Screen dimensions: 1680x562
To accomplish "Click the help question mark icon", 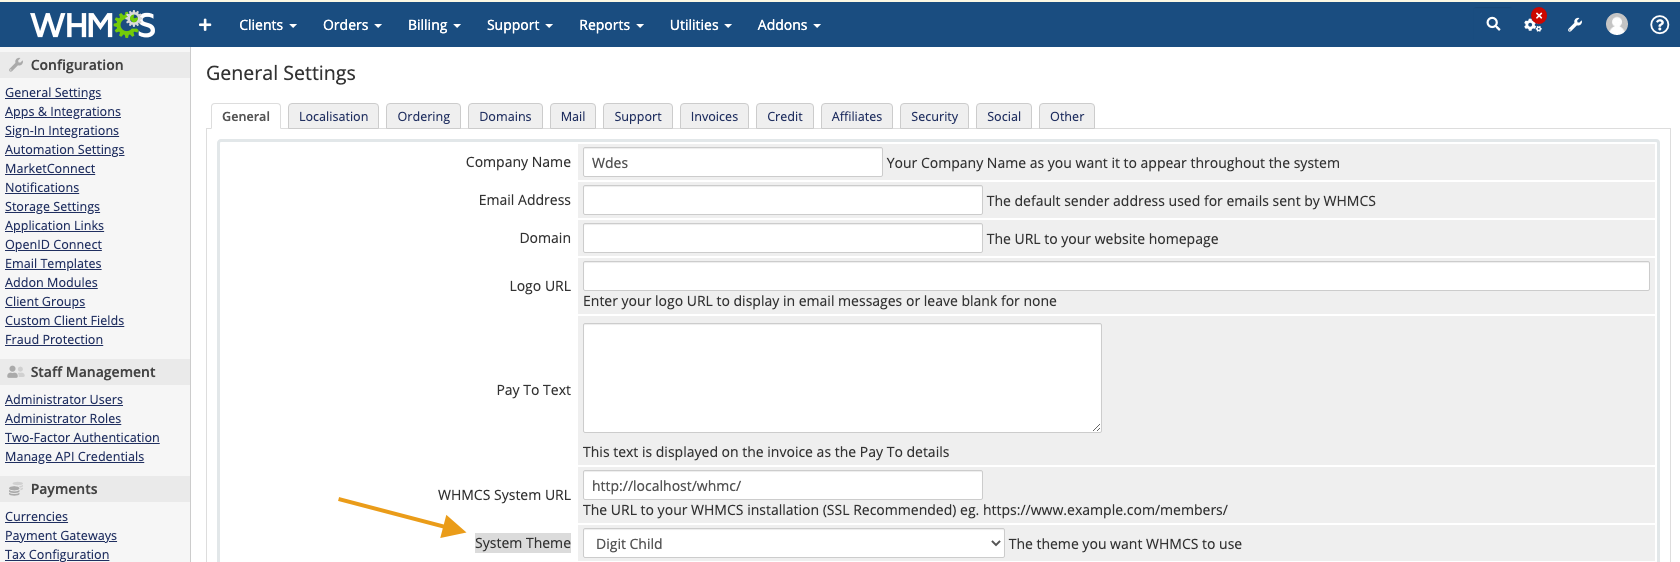I will coord(1659,25).
